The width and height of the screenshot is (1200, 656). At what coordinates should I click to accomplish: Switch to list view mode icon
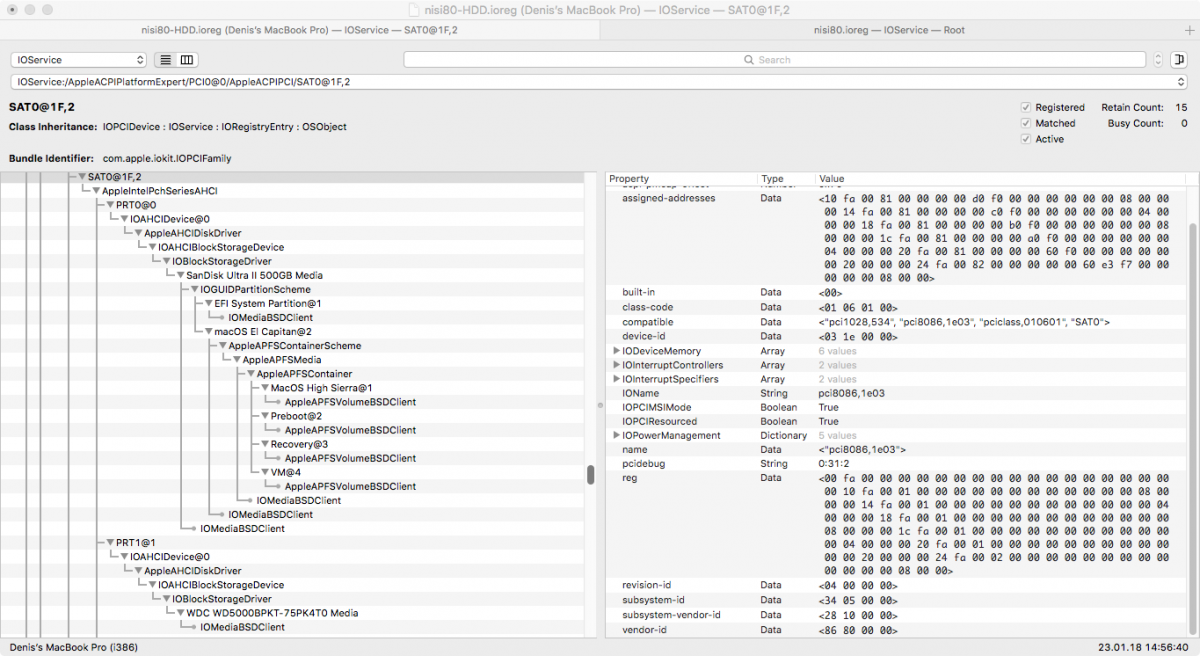click(166, 60)
